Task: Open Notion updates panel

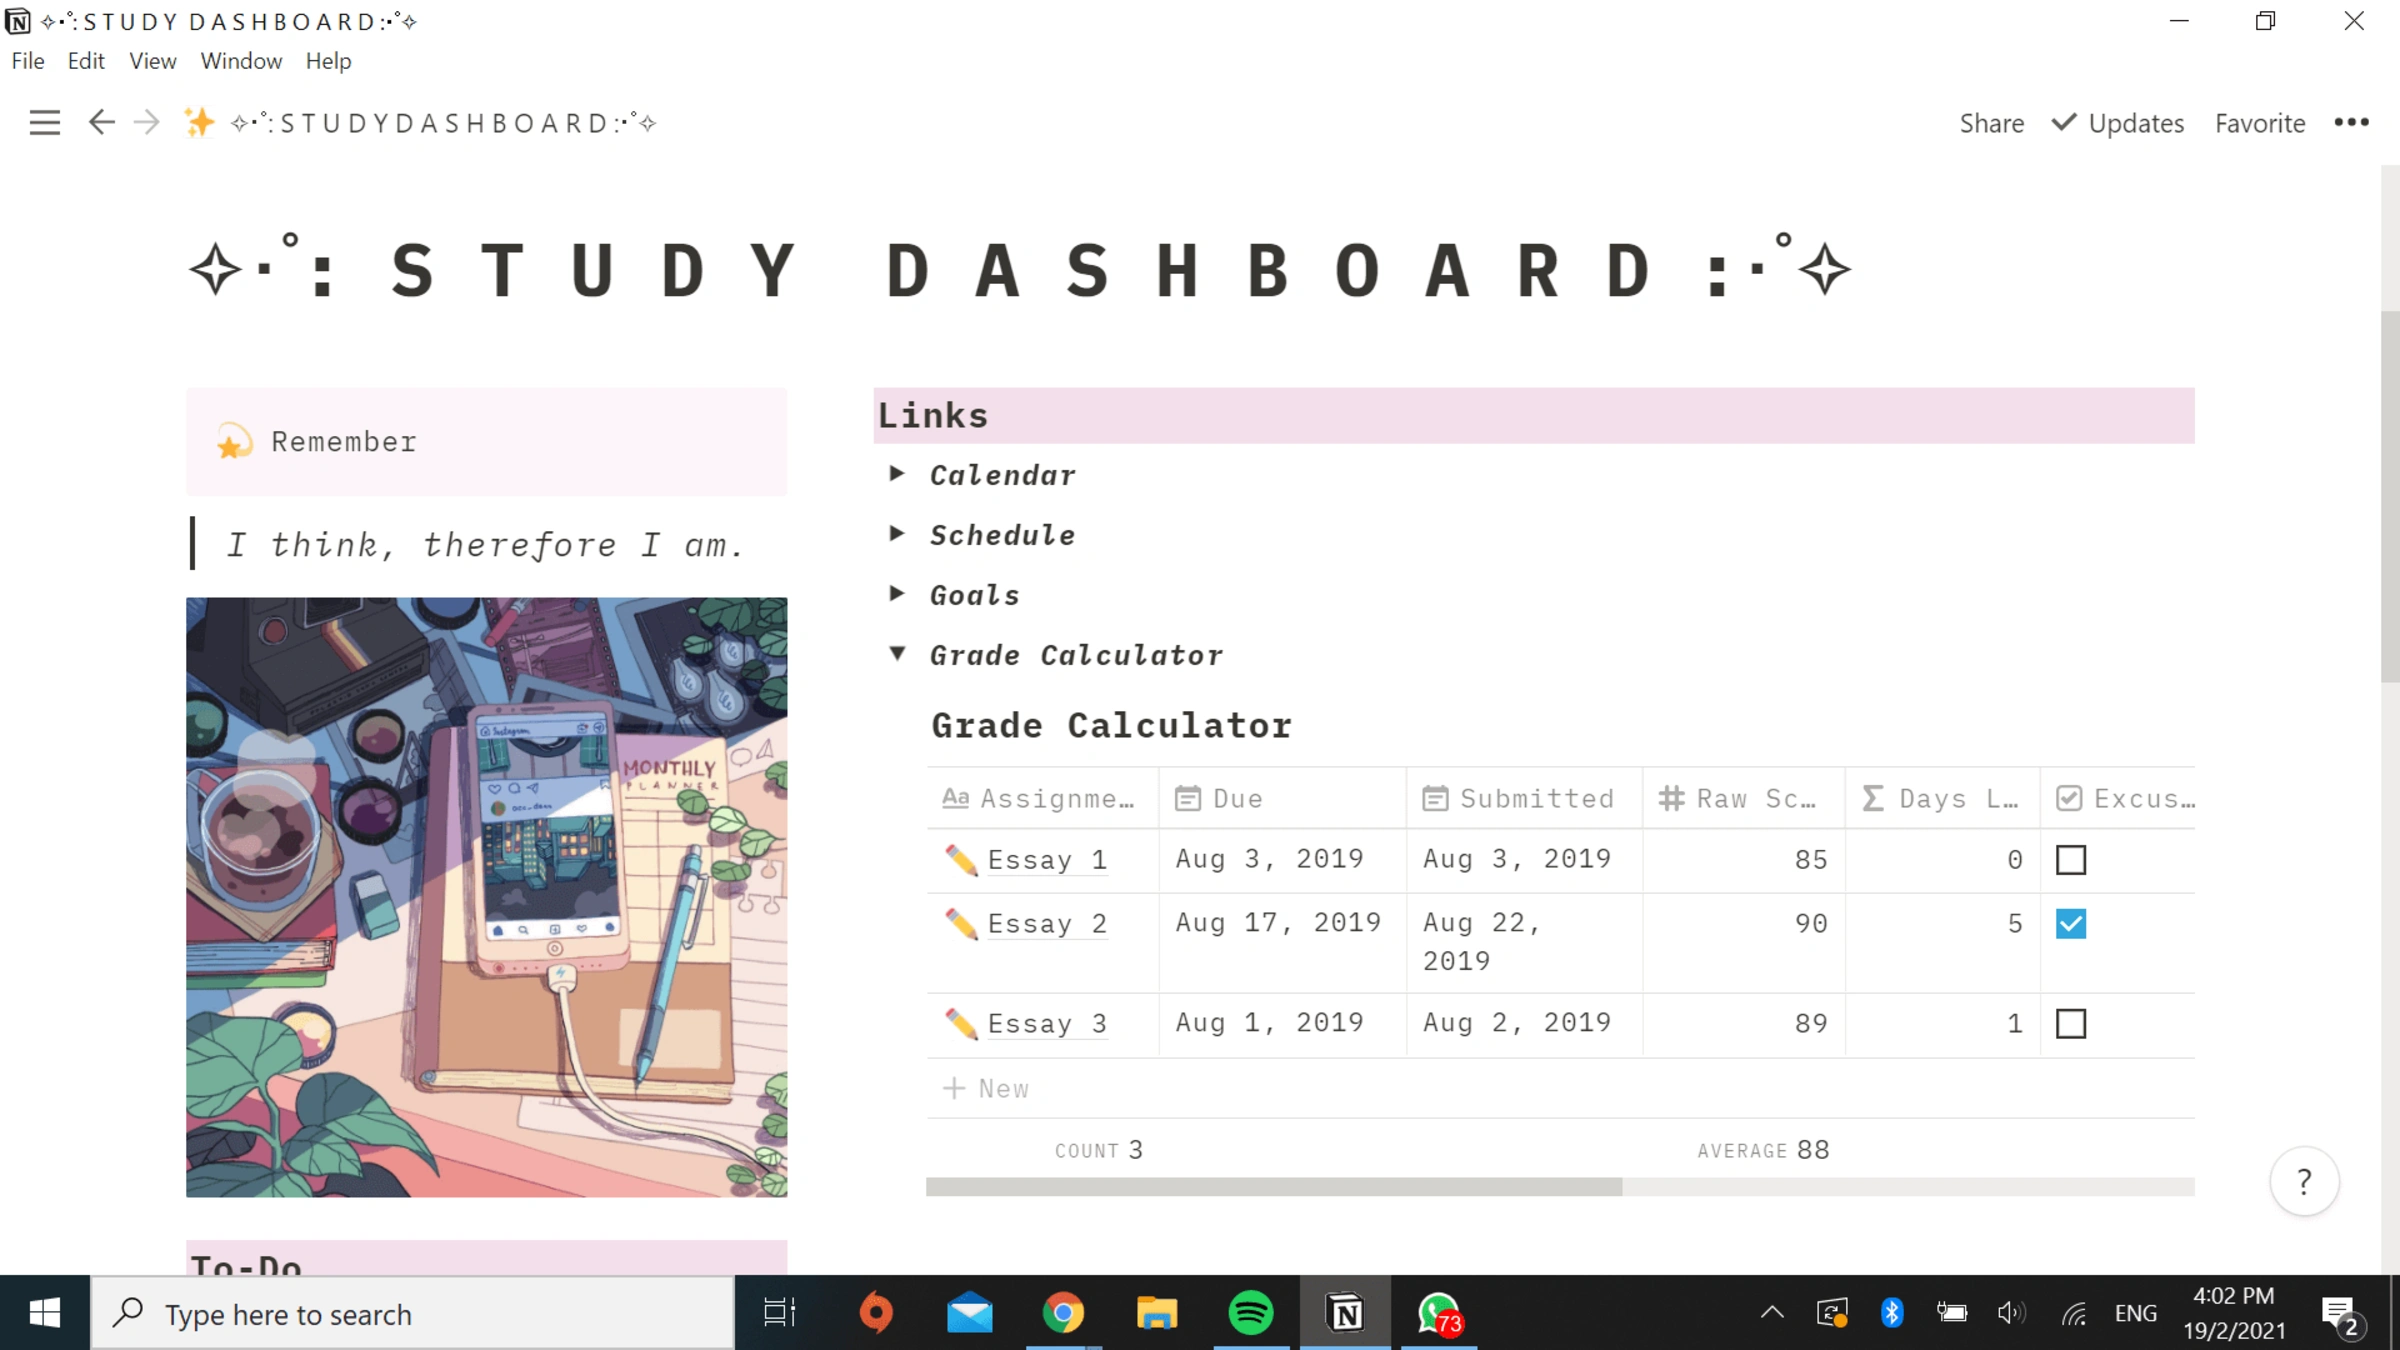Action: [2118, 123]
